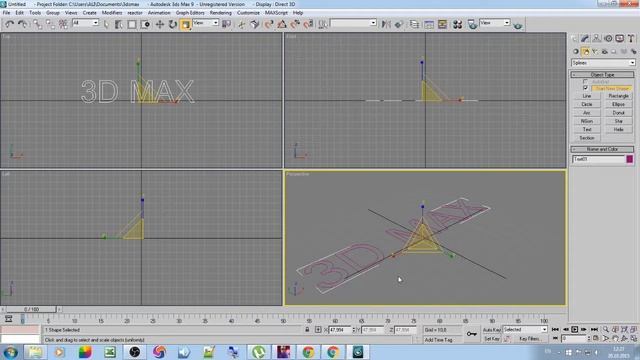
Task: Open the Material Editor icon
Action: (x=458, y=24)
